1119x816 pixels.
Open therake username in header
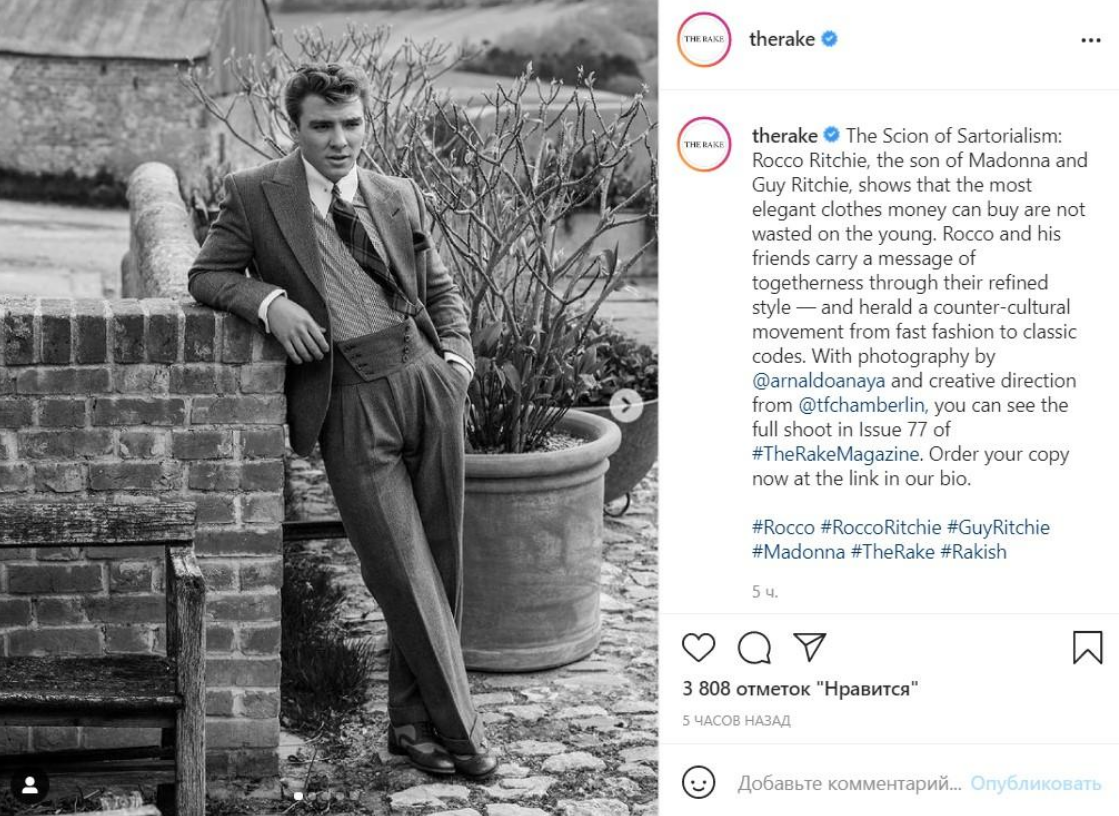point(782,40)
